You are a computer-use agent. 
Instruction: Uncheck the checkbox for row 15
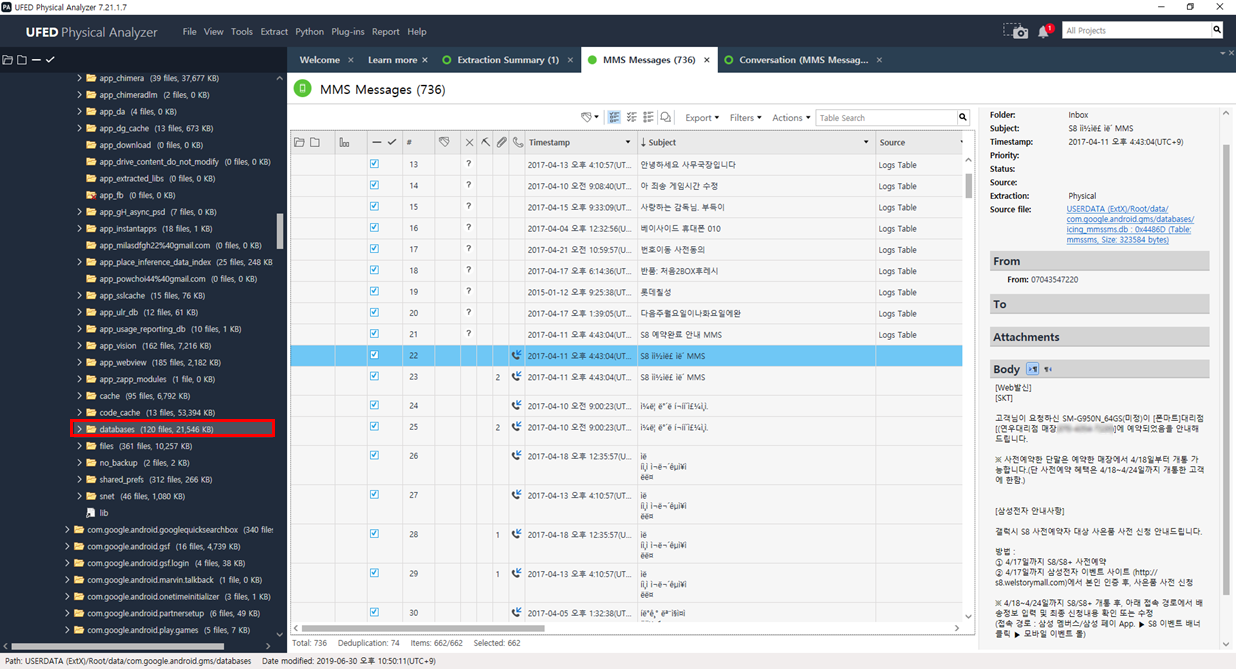pos(374,206)
